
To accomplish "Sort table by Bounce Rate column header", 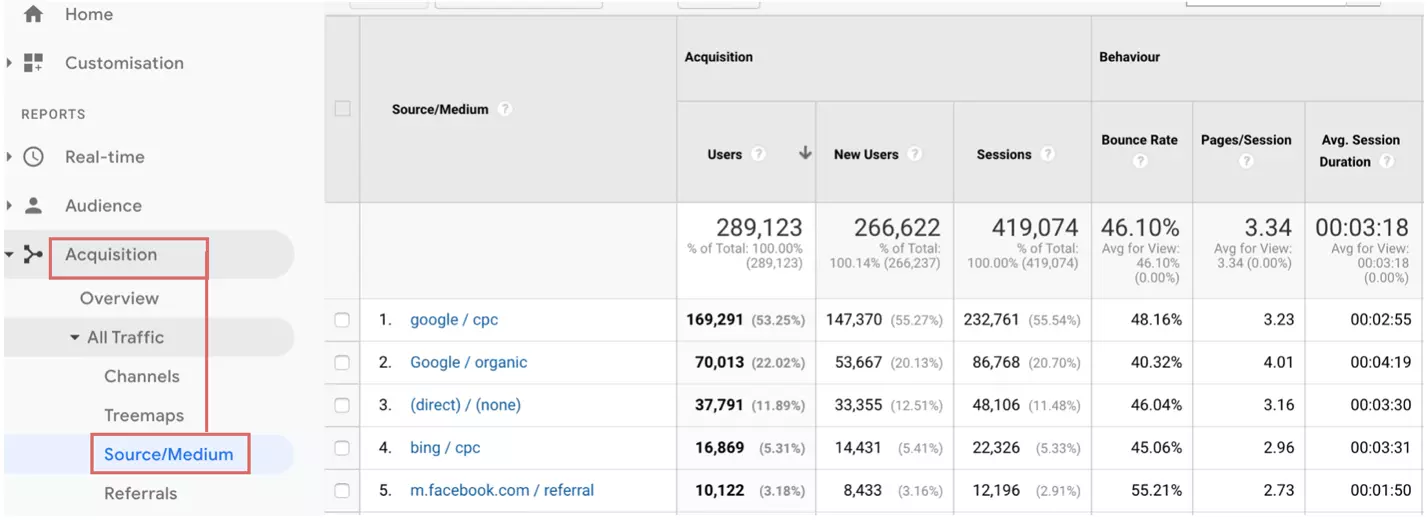I will 1139,140.
